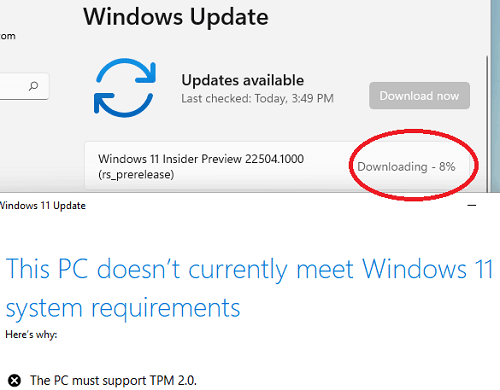Viewport: 500px width, 390px height.
Task: Minimize the Windows 11 Update window
Action: [472, 205]
